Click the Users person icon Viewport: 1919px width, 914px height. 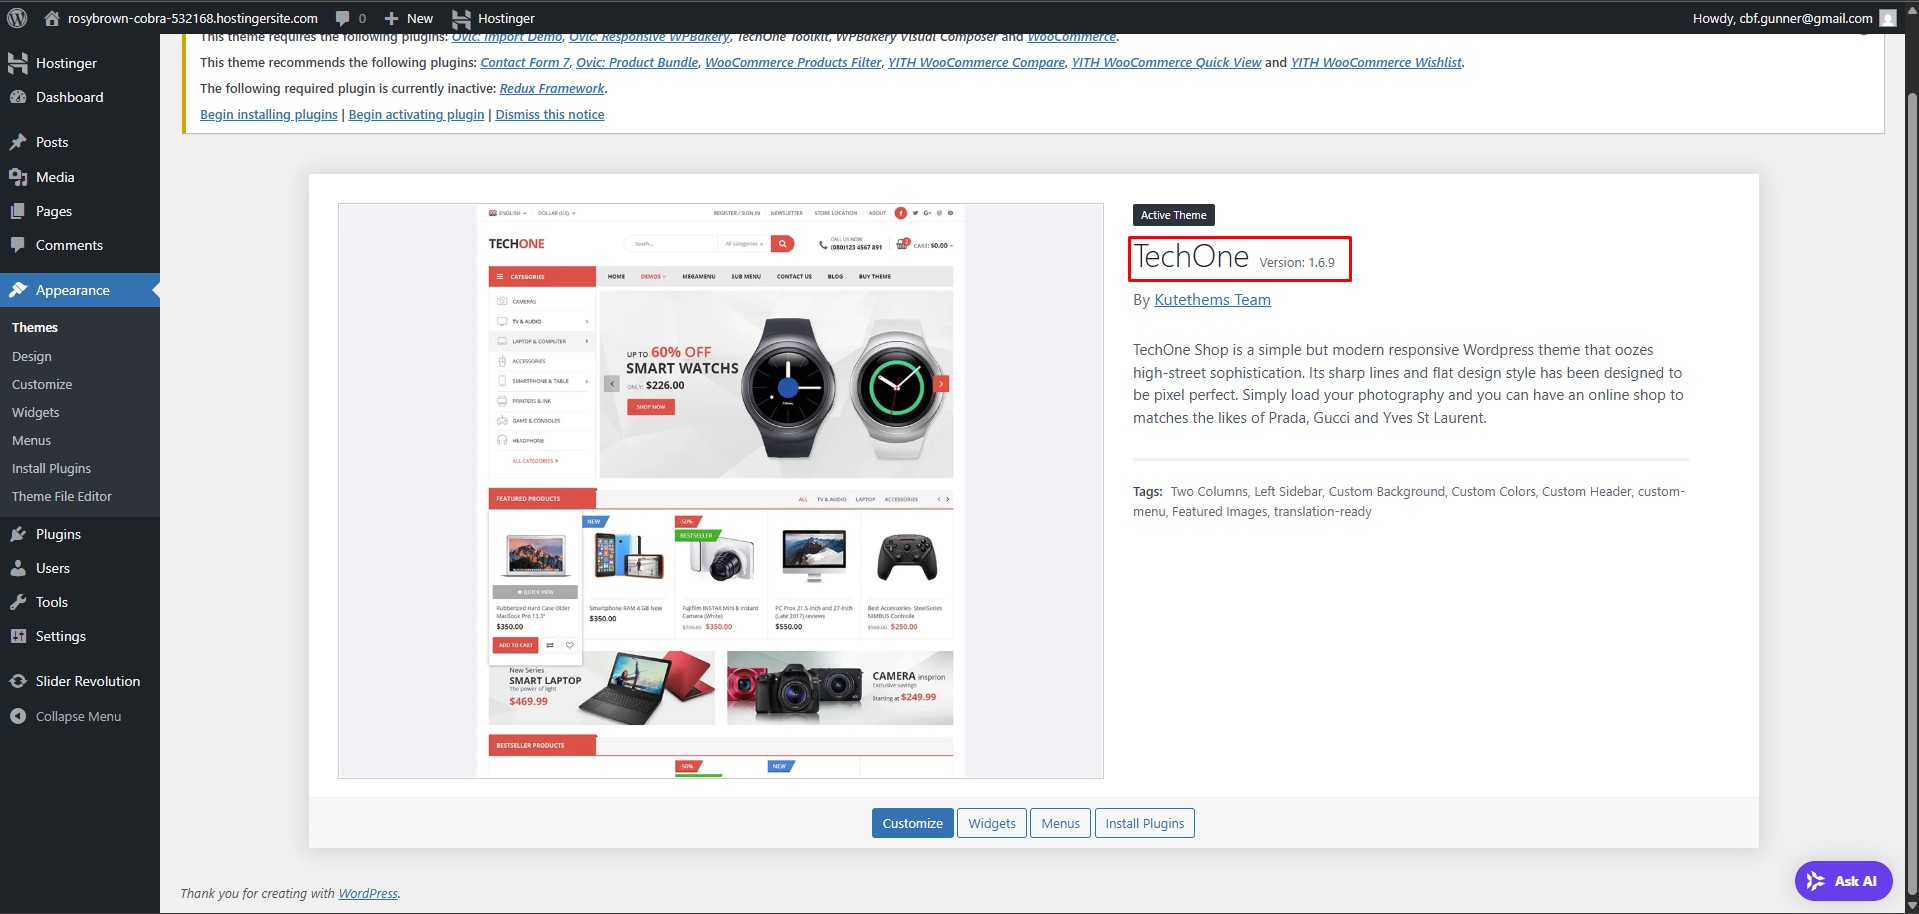point(18,568)
